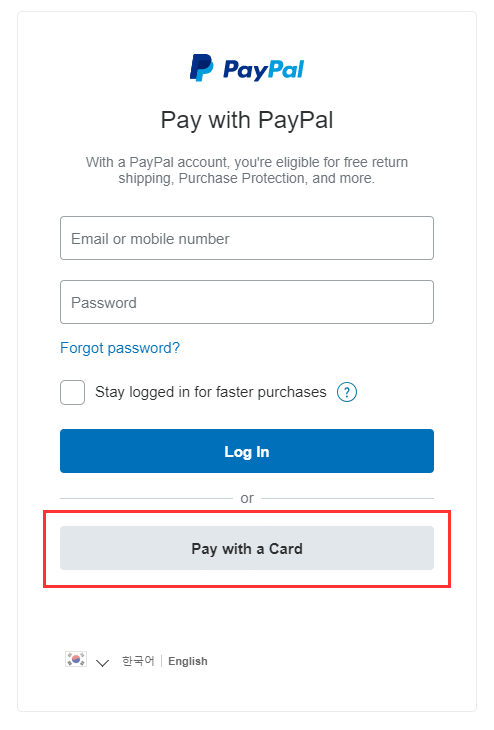494x730 pixels.
Task: Switch language to 한국어
Action: click(x=138, y=661)
